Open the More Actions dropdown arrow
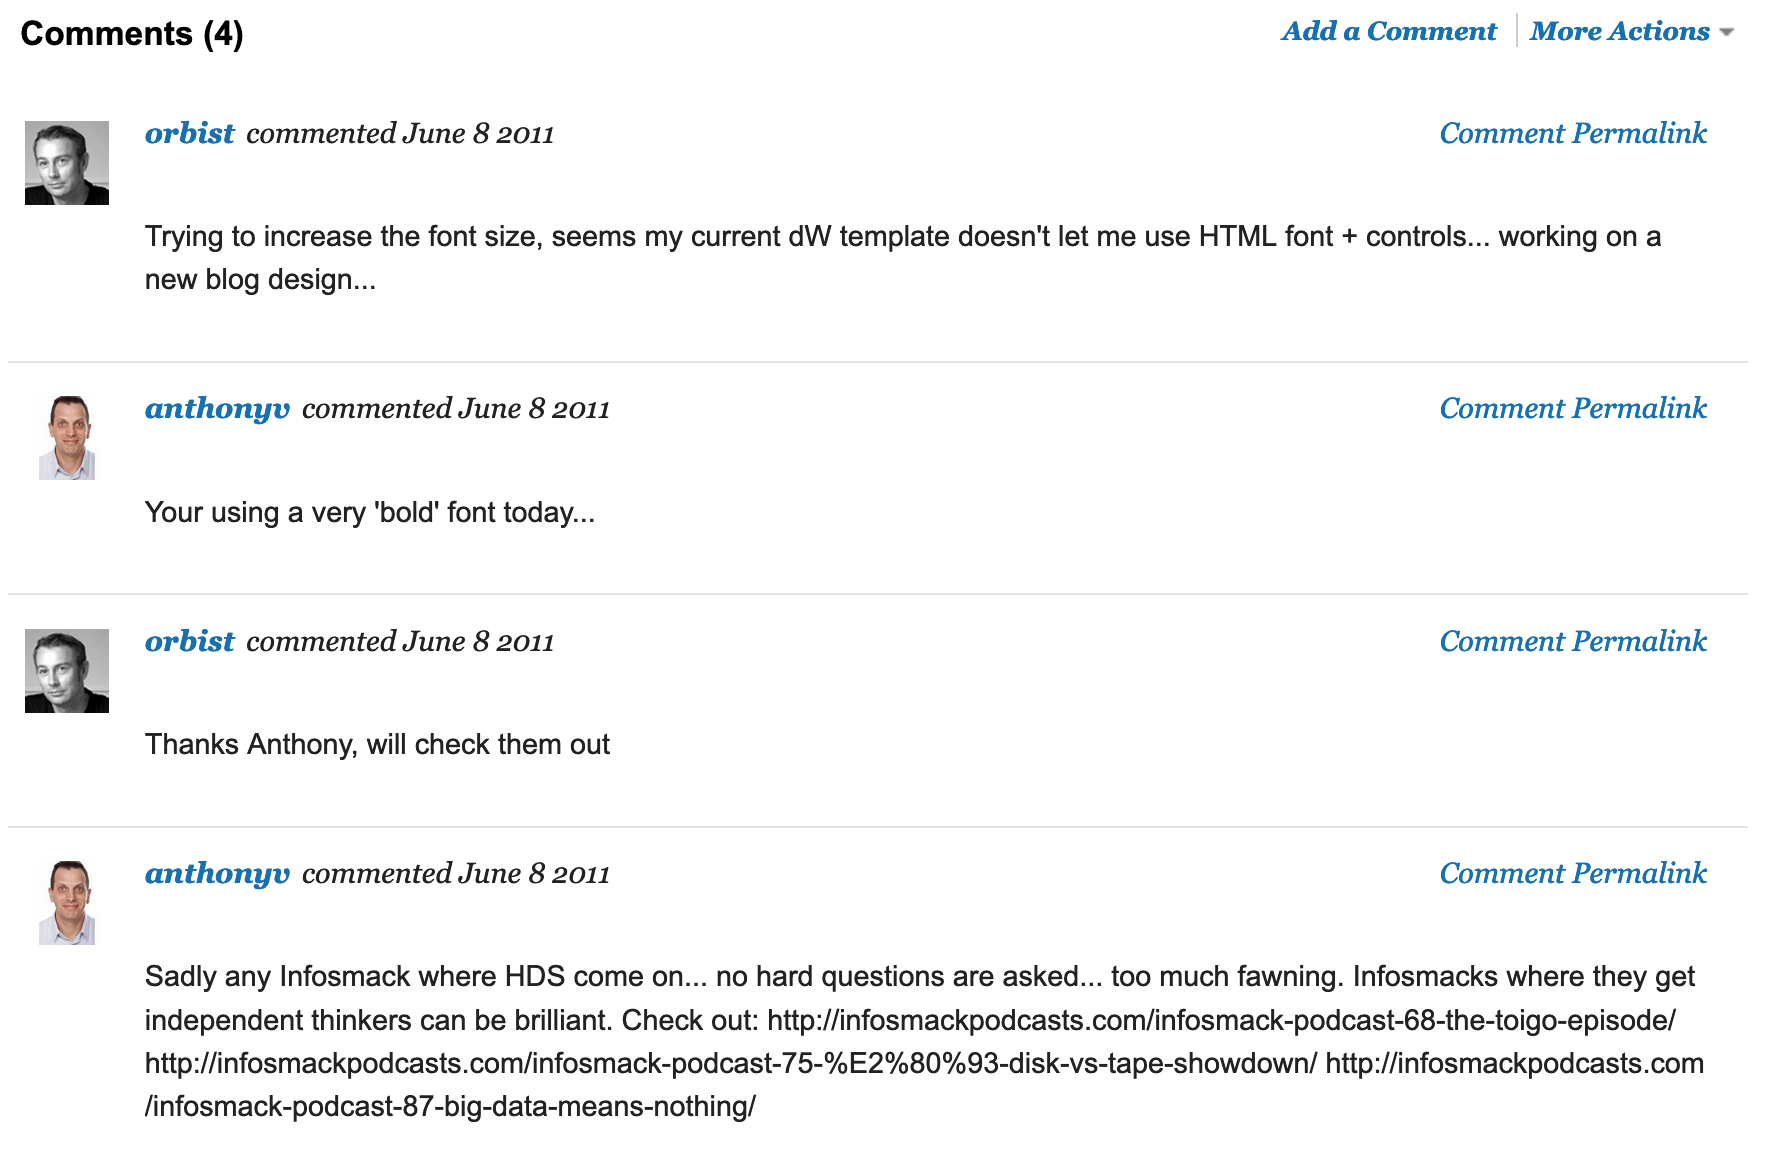The height and width of the screenshot is (1168, 1770). pyautogui.click(x=1727, y=33)
